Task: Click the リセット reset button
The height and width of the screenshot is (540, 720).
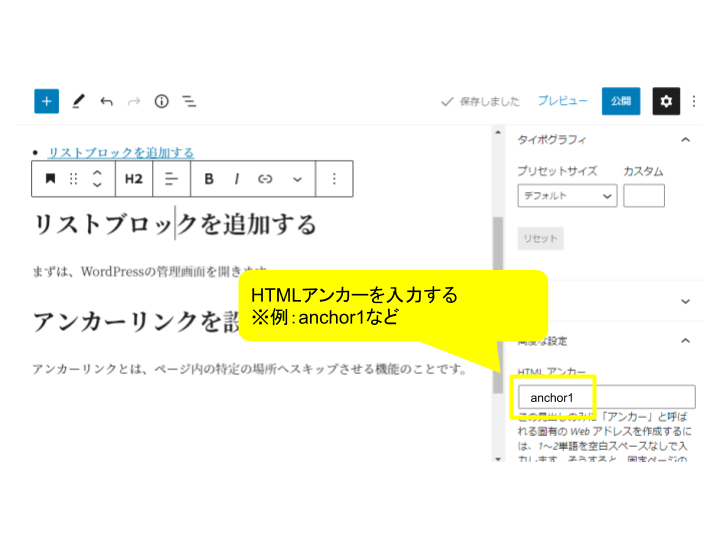Action: pos(540,238)
